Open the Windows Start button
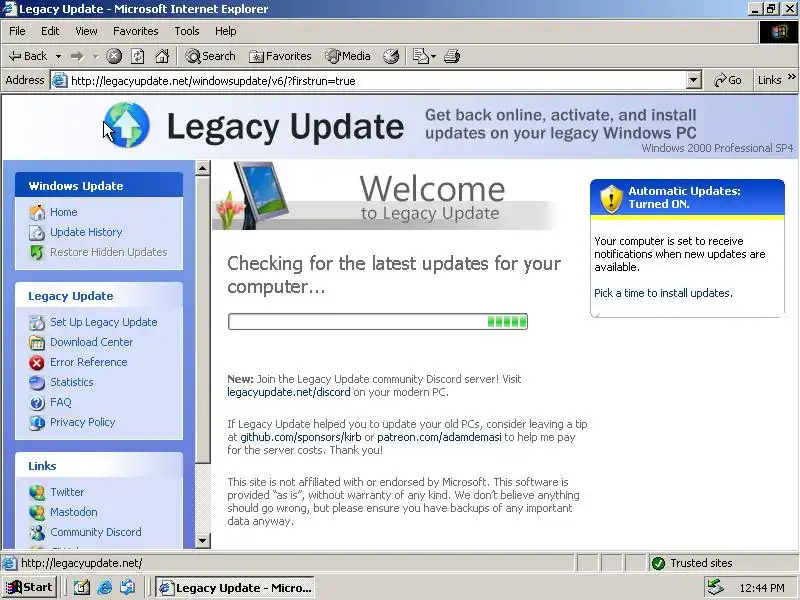Image resolution: width=800 pixels, height=600 pixels. (x=29, y=587)
